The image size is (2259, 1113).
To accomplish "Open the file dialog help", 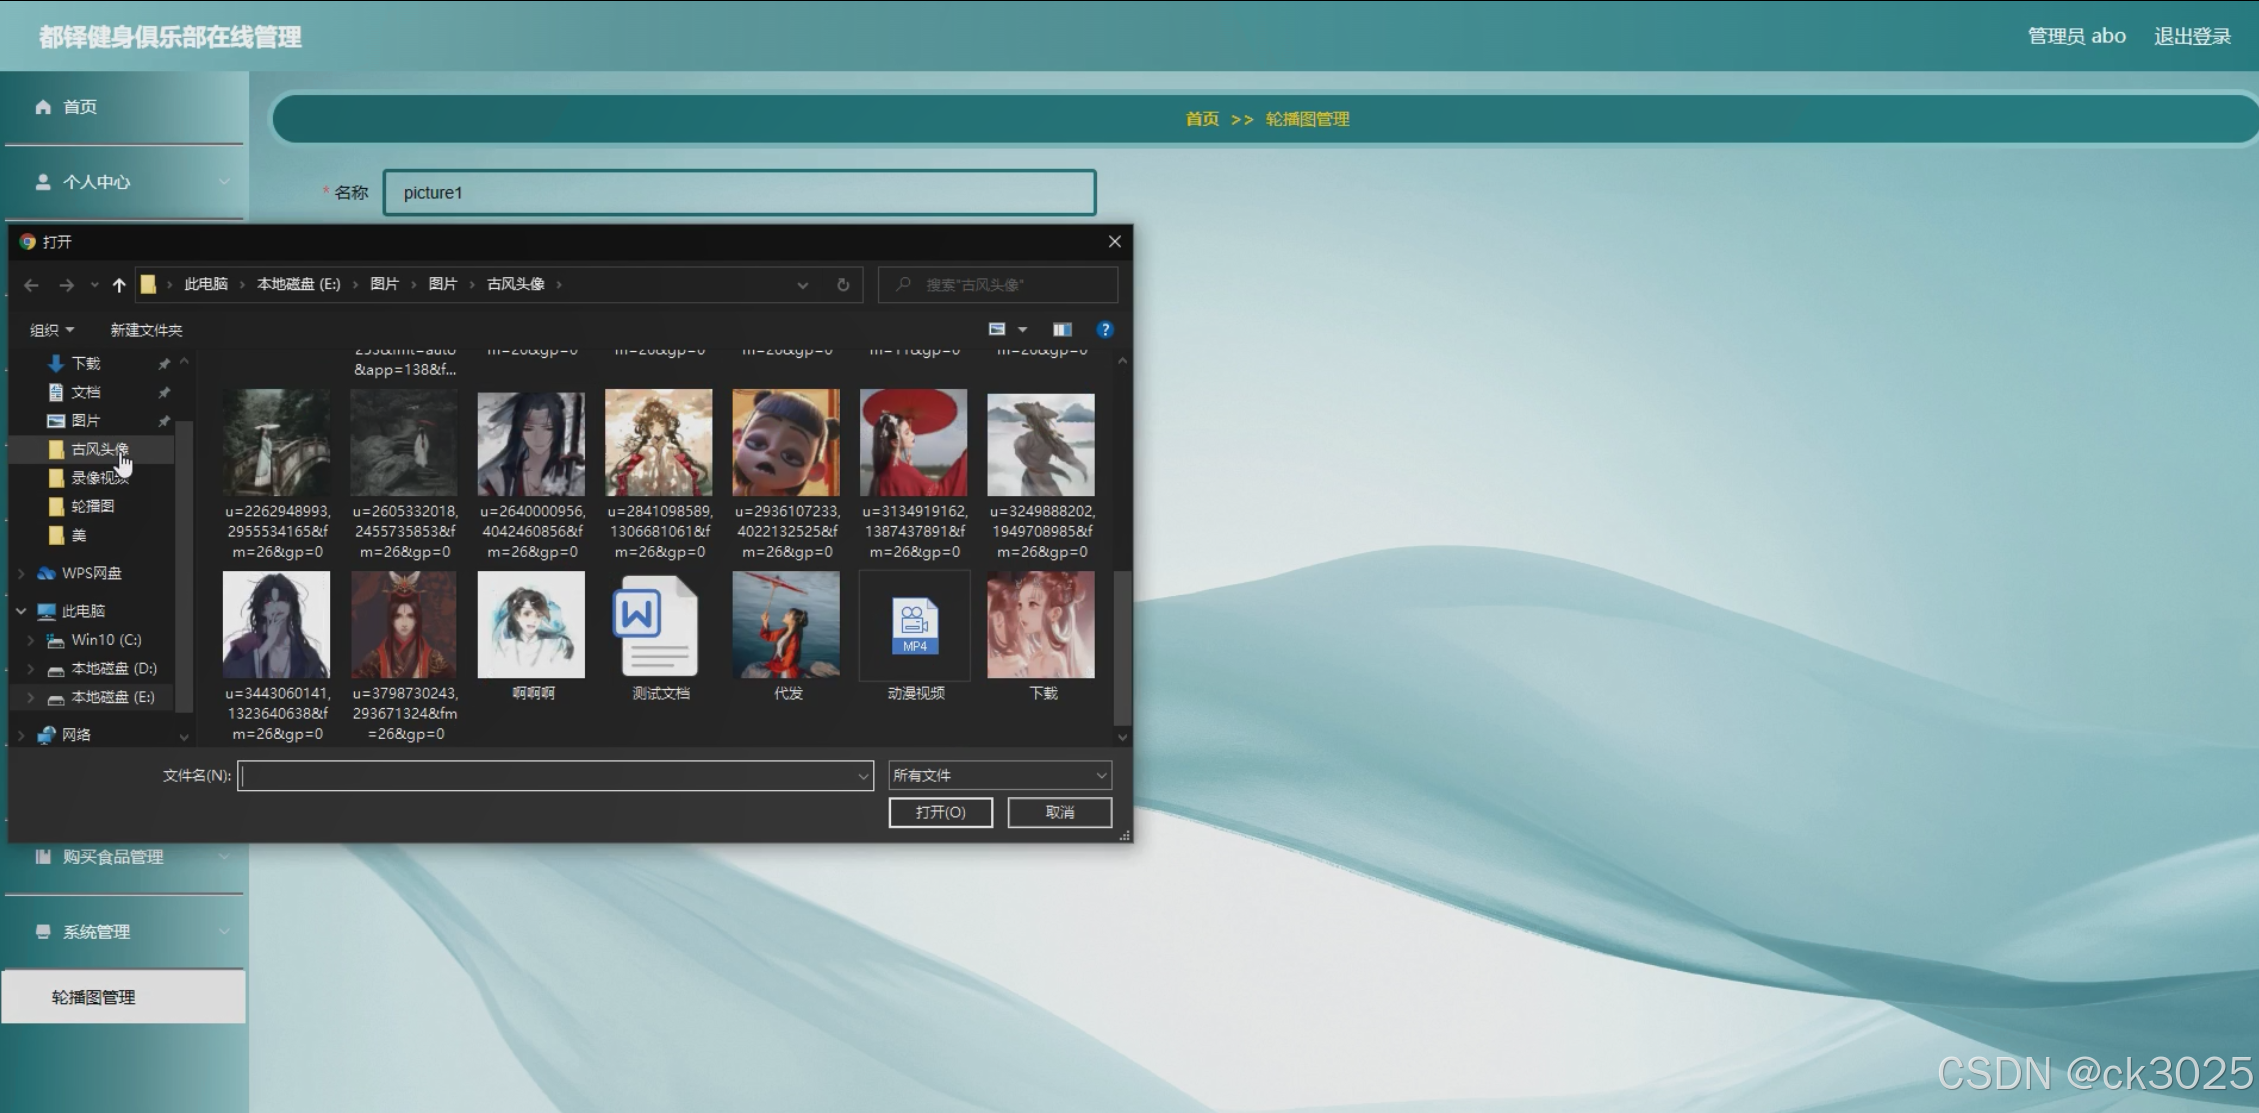I will (1105, 330).
